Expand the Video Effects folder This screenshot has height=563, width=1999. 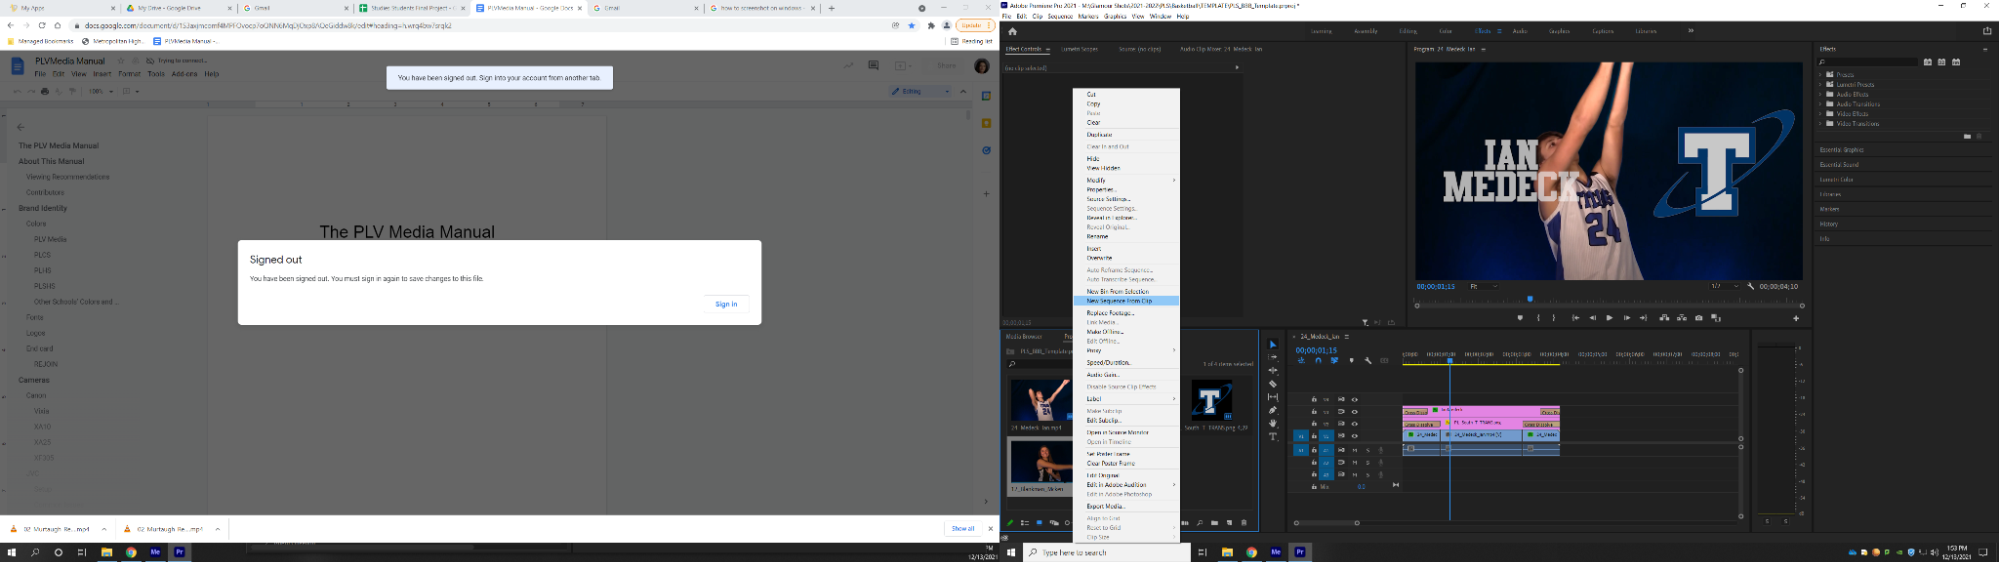tap(1820, 114)
